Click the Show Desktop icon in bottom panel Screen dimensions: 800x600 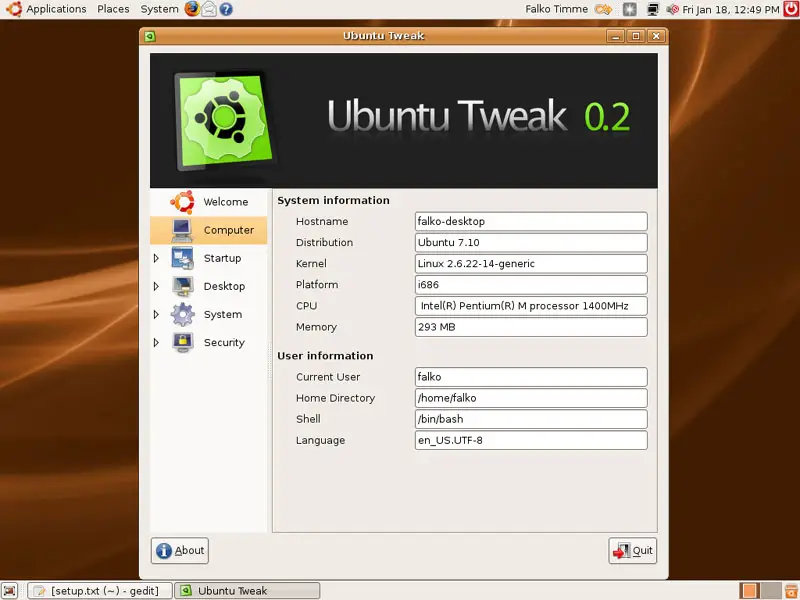click(x=9, y=591)
